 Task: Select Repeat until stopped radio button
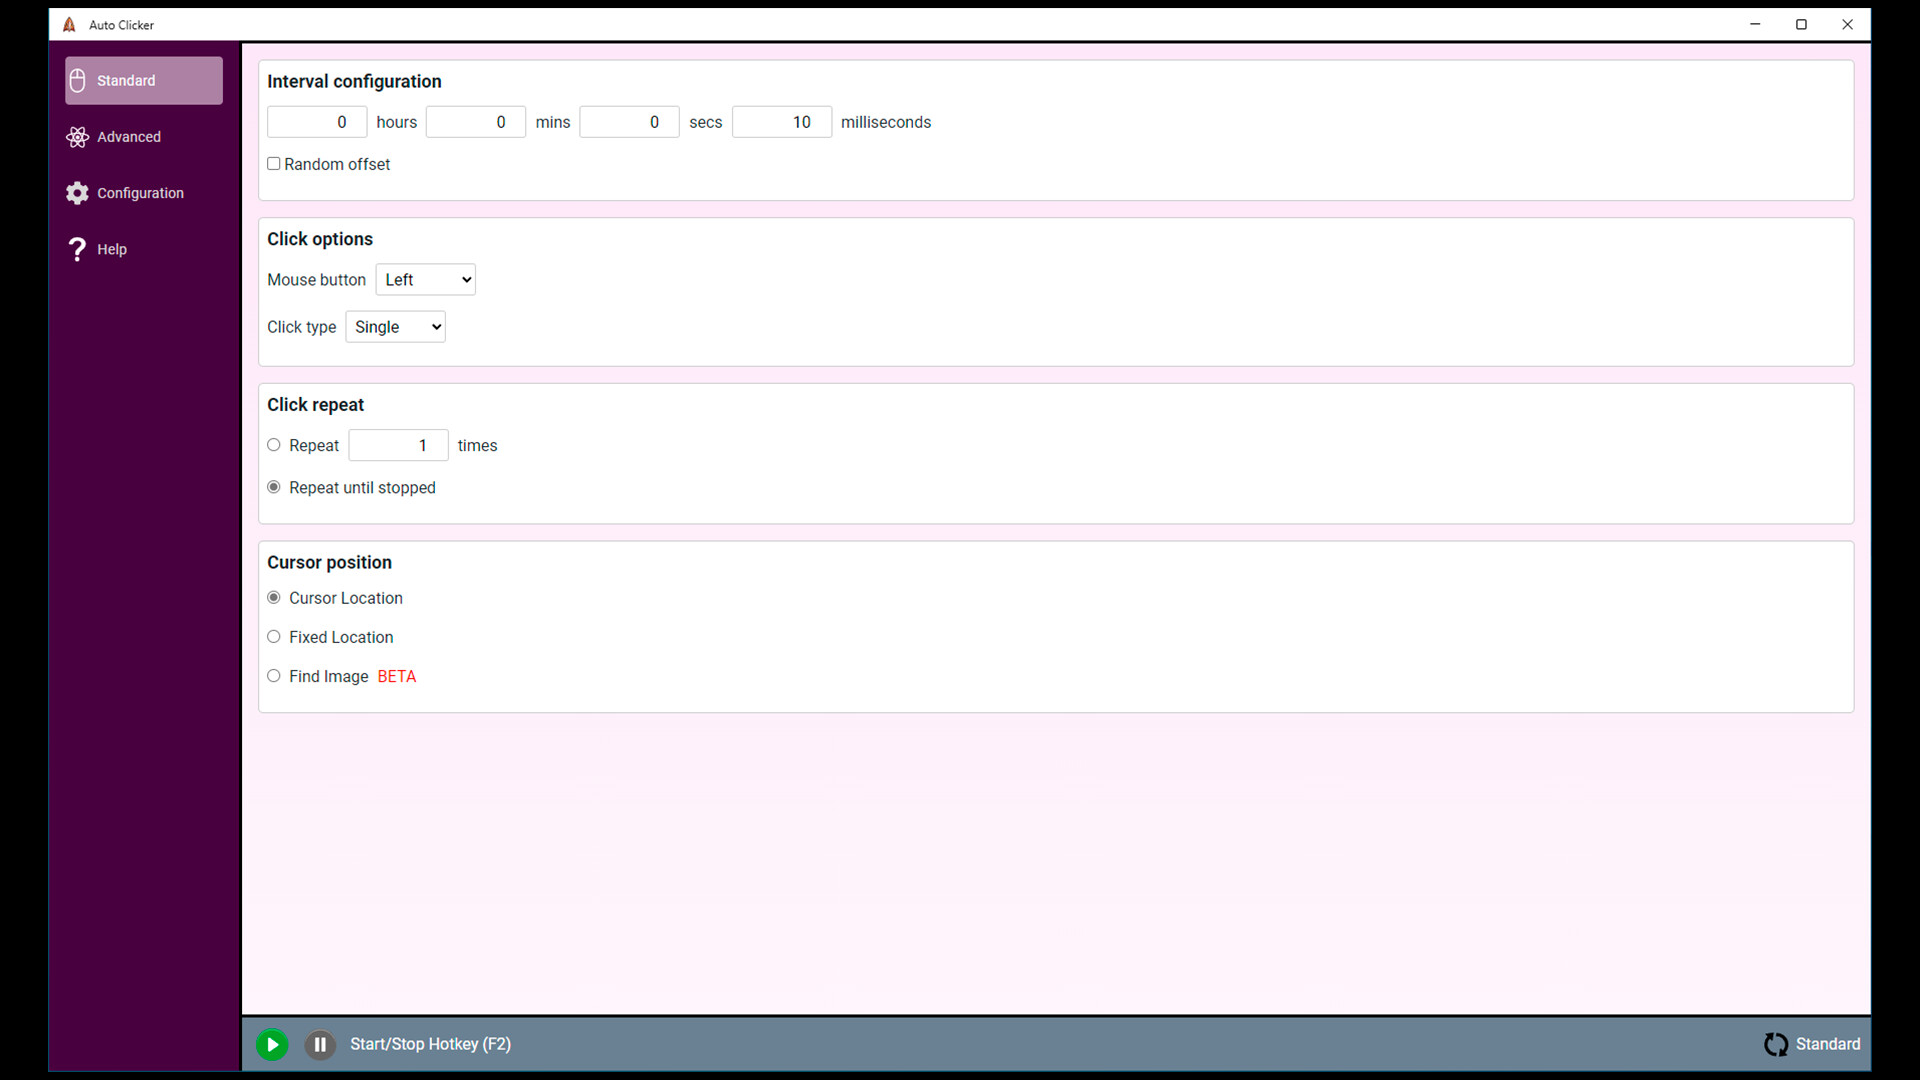pos(273,487)
